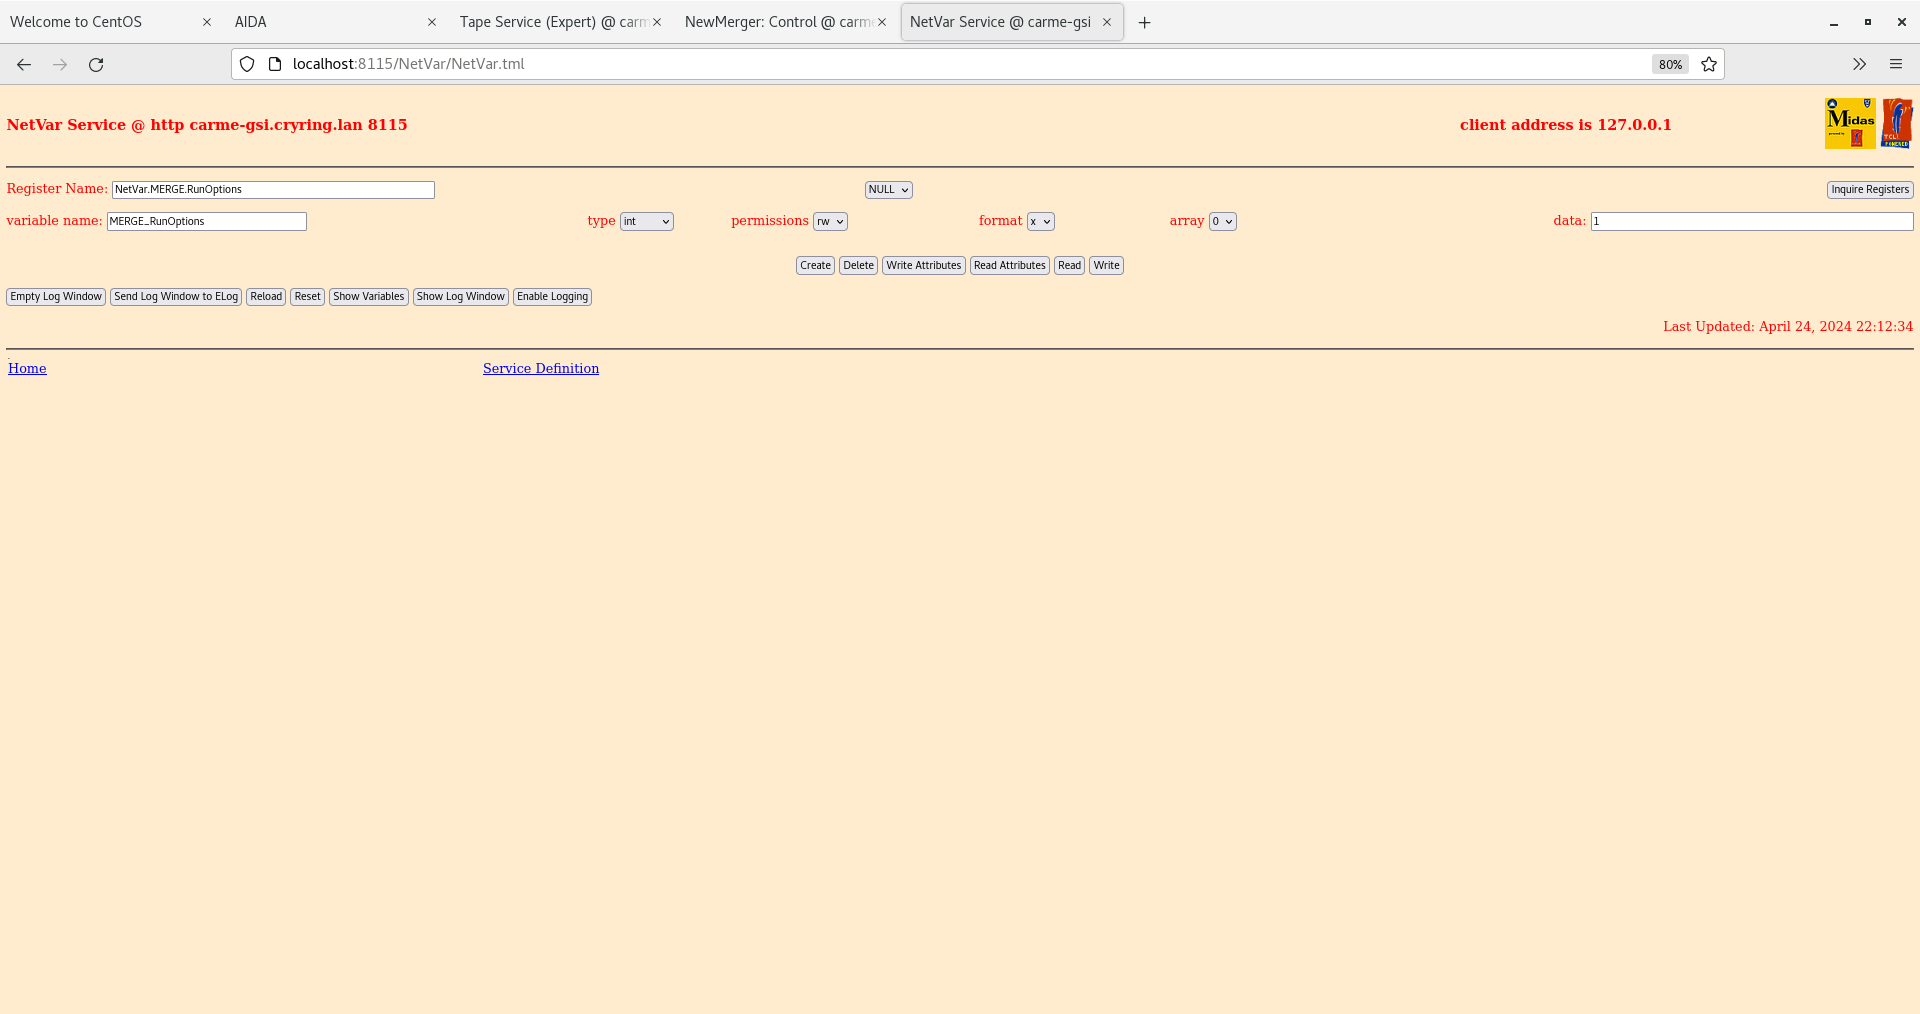Click the Tcl logo image
The height and width of the screenshot is (1014, 1920).
click(x=1897, y=123)
